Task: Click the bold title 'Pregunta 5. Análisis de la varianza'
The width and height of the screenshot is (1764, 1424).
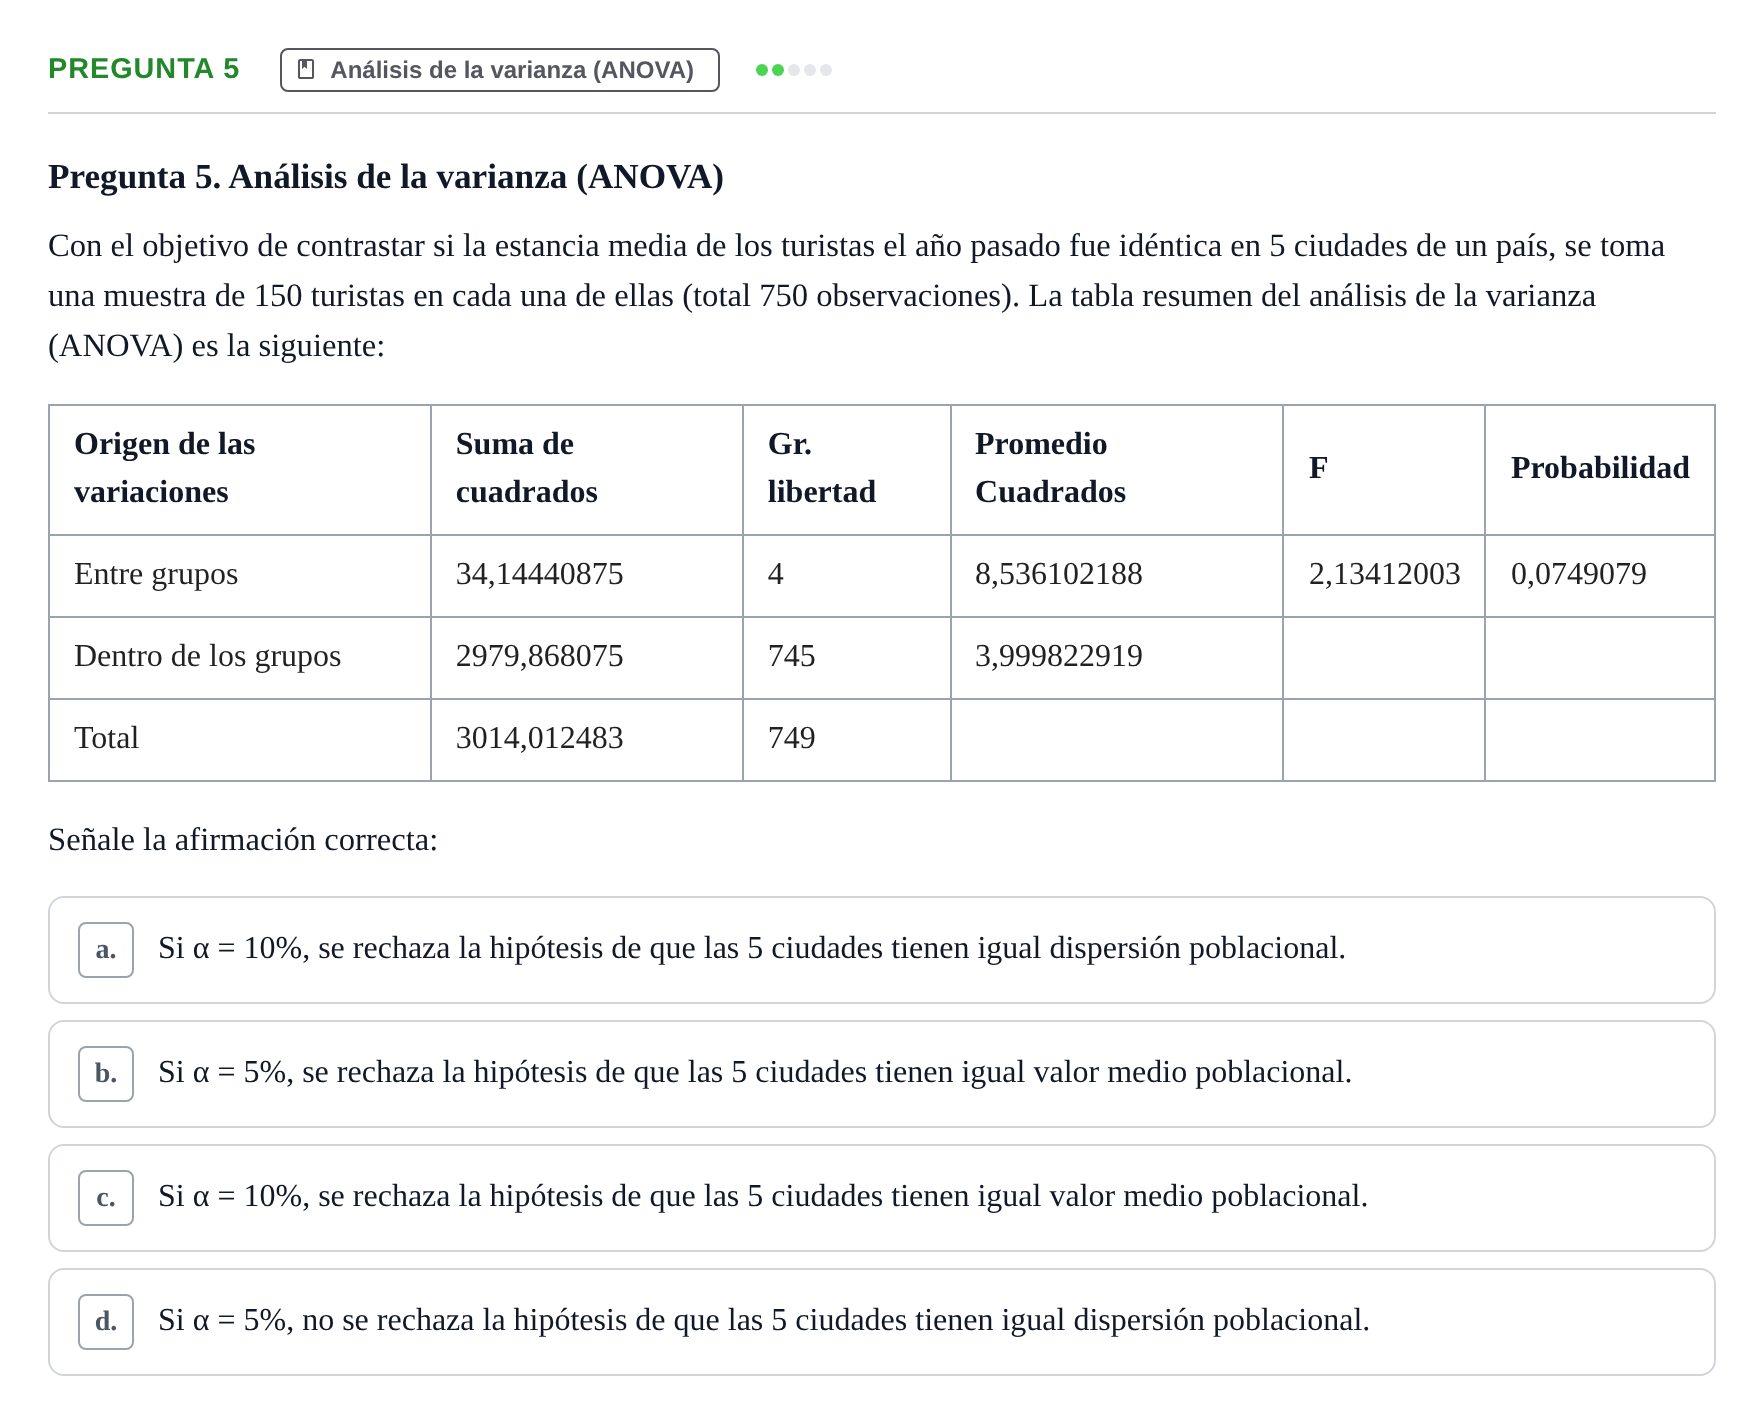Action: pos(386,177)
